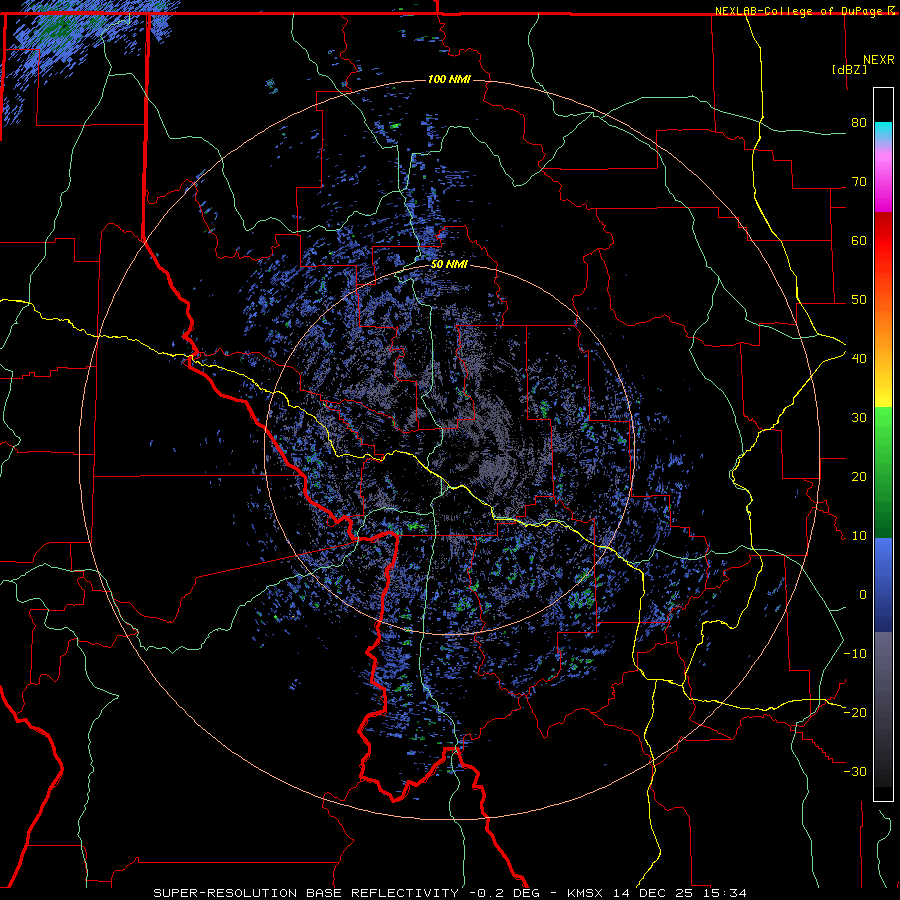Click the '50 NMI' range ring label
The height and width of the screenshot is (900, 900).
(449, 265)
